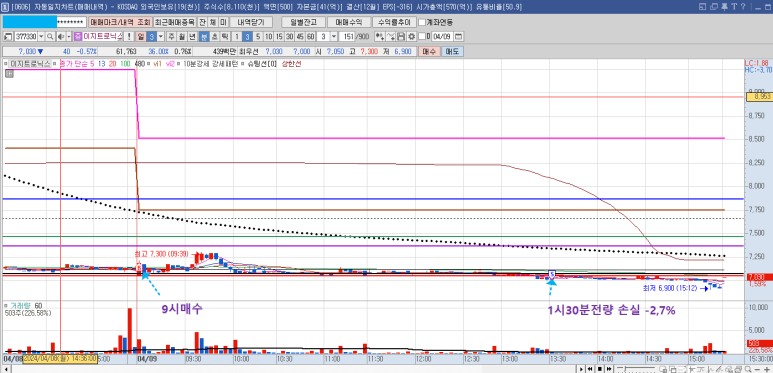Click the stock code search magnifier icon
The width and height of the screenshot is (773, 373).
pyautogui.click(x=50, y=36)
